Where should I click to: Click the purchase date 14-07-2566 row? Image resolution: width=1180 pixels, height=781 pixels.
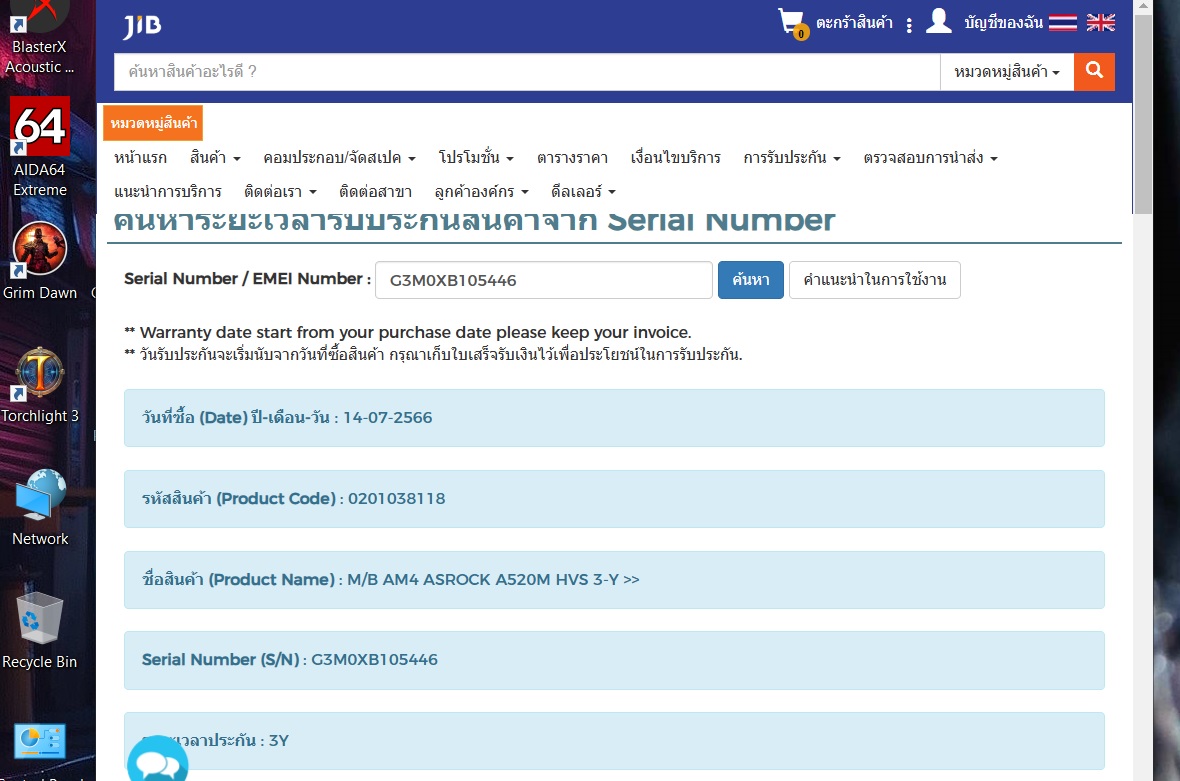tap(614, 418)
